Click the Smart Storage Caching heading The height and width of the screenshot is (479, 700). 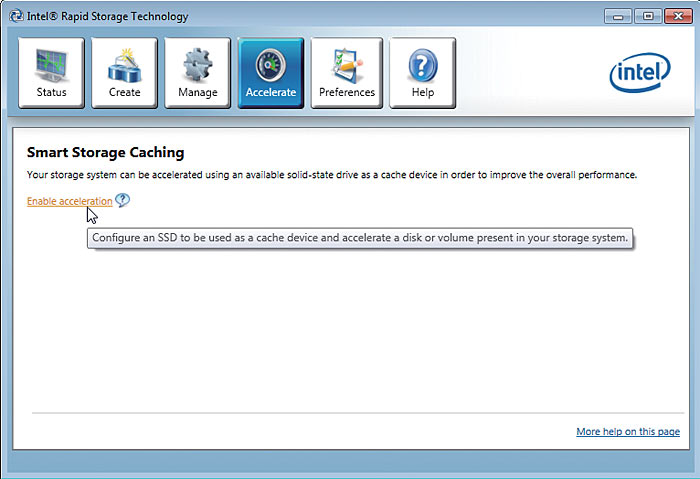pos(105,152)
